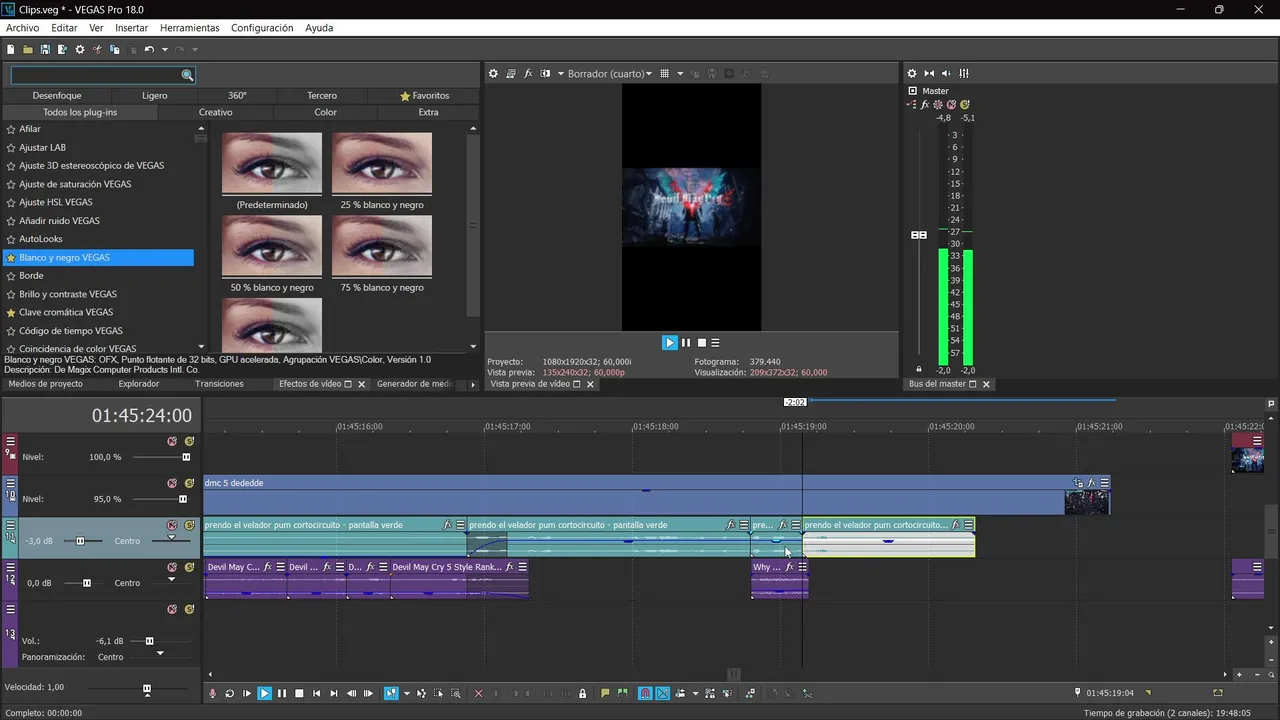Filter plug-ins by Favoritos
This screenshot has height=720, width=1280.
(425, 96)
